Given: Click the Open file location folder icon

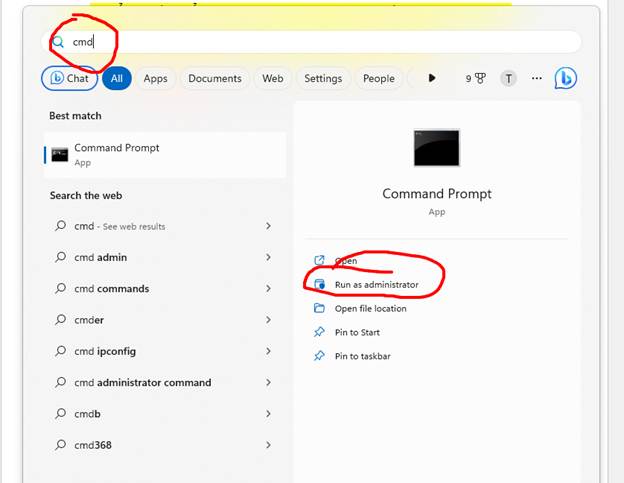Looking at the screenshot, I should point(319,308).
